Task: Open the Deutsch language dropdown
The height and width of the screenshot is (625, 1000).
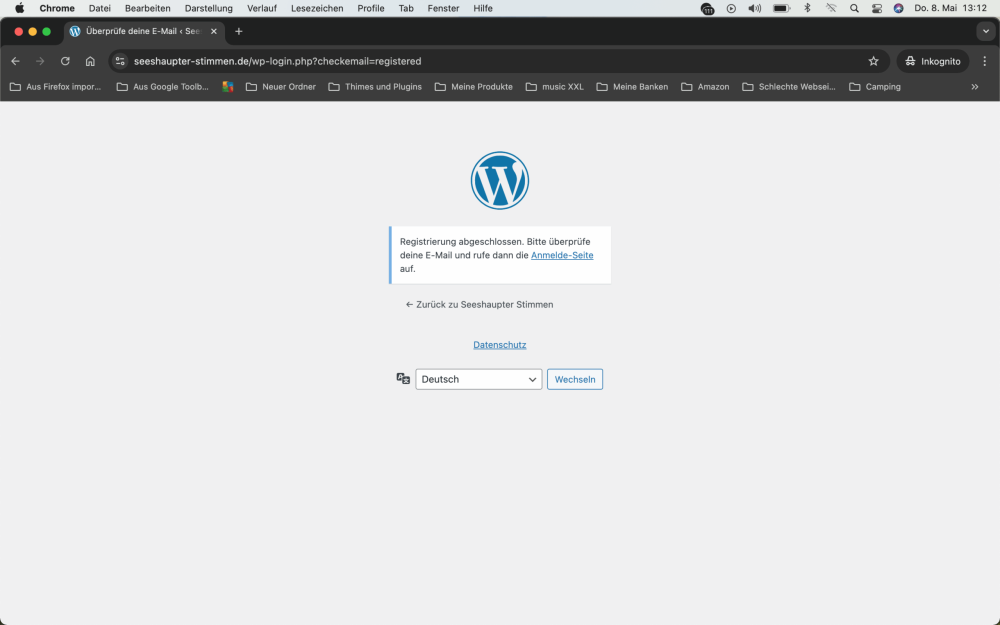Action: pos(478,379)
